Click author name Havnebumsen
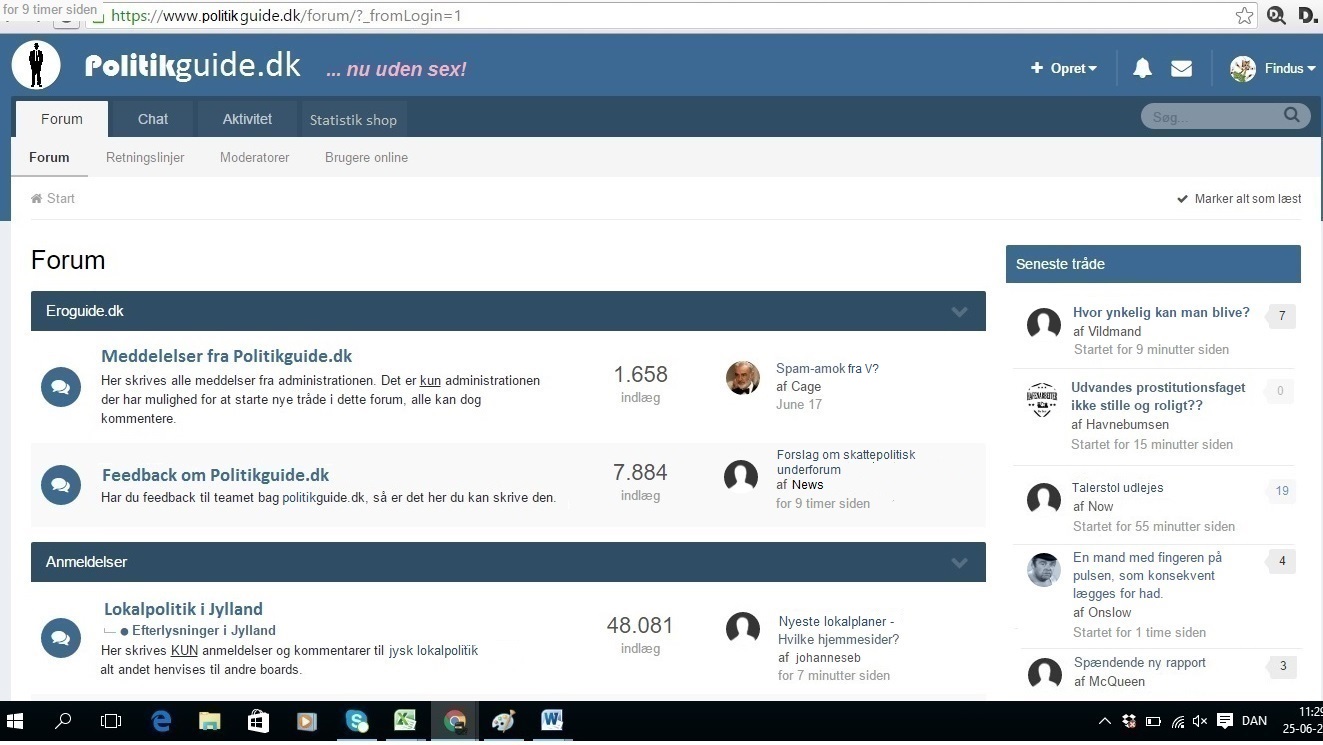 pyautogui.click(x=1128, y=425)
